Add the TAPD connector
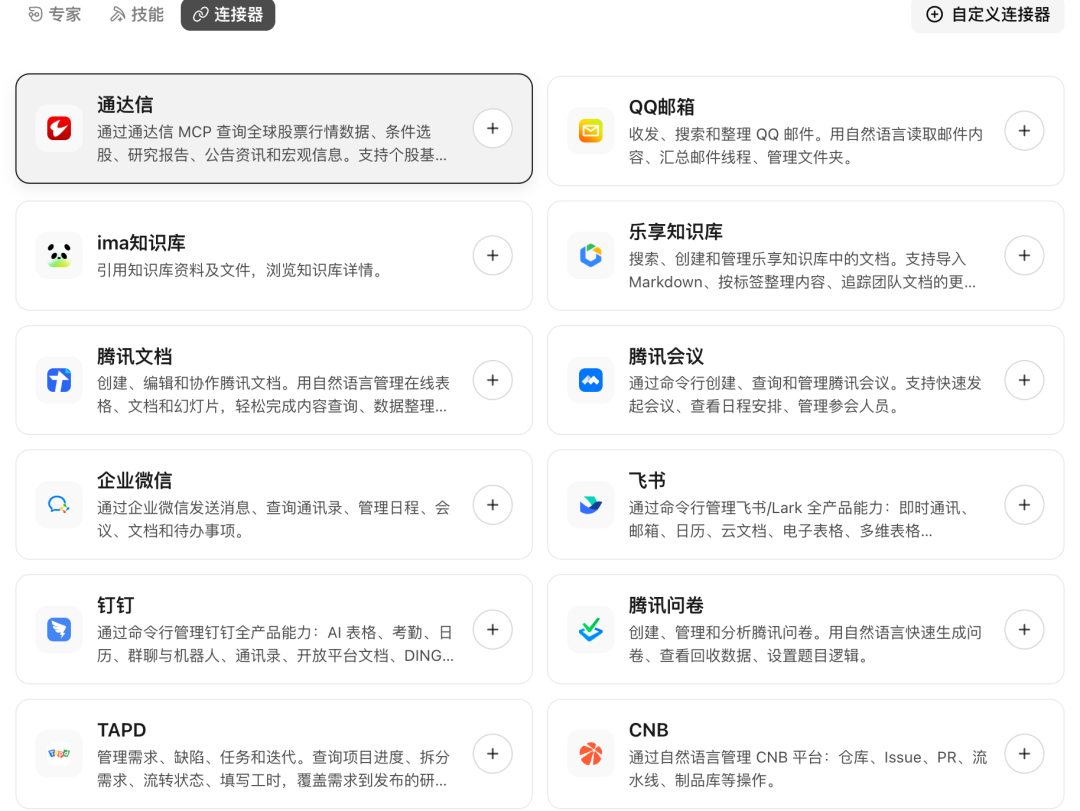1080x811 pixels. (492, 754)
